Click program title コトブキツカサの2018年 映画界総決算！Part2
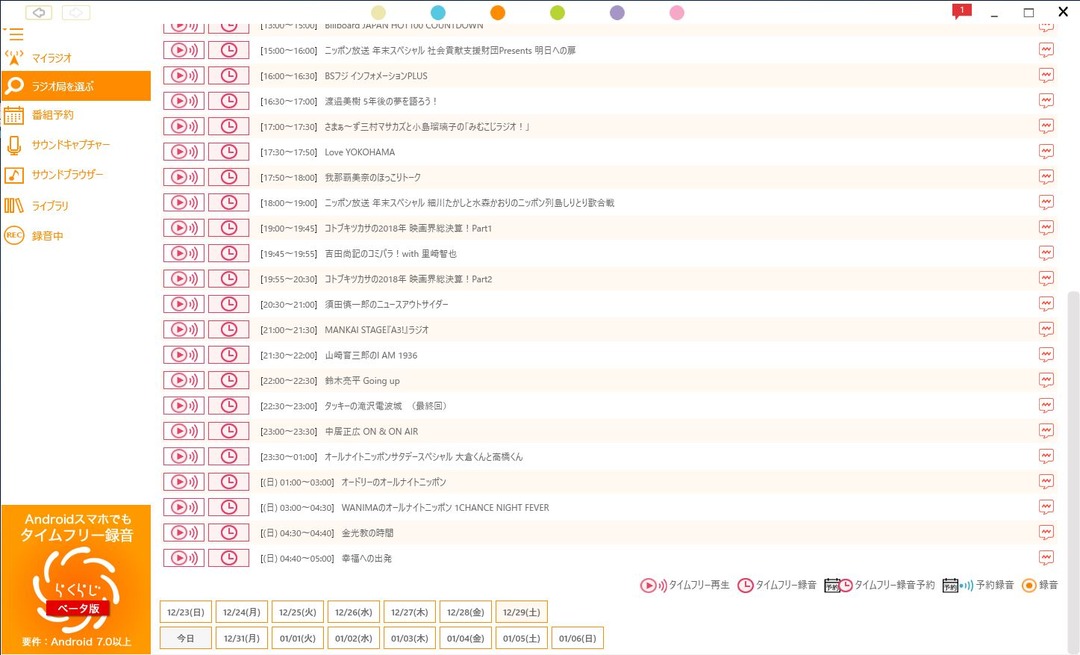The image size is (1080, 655). (408, 279)
